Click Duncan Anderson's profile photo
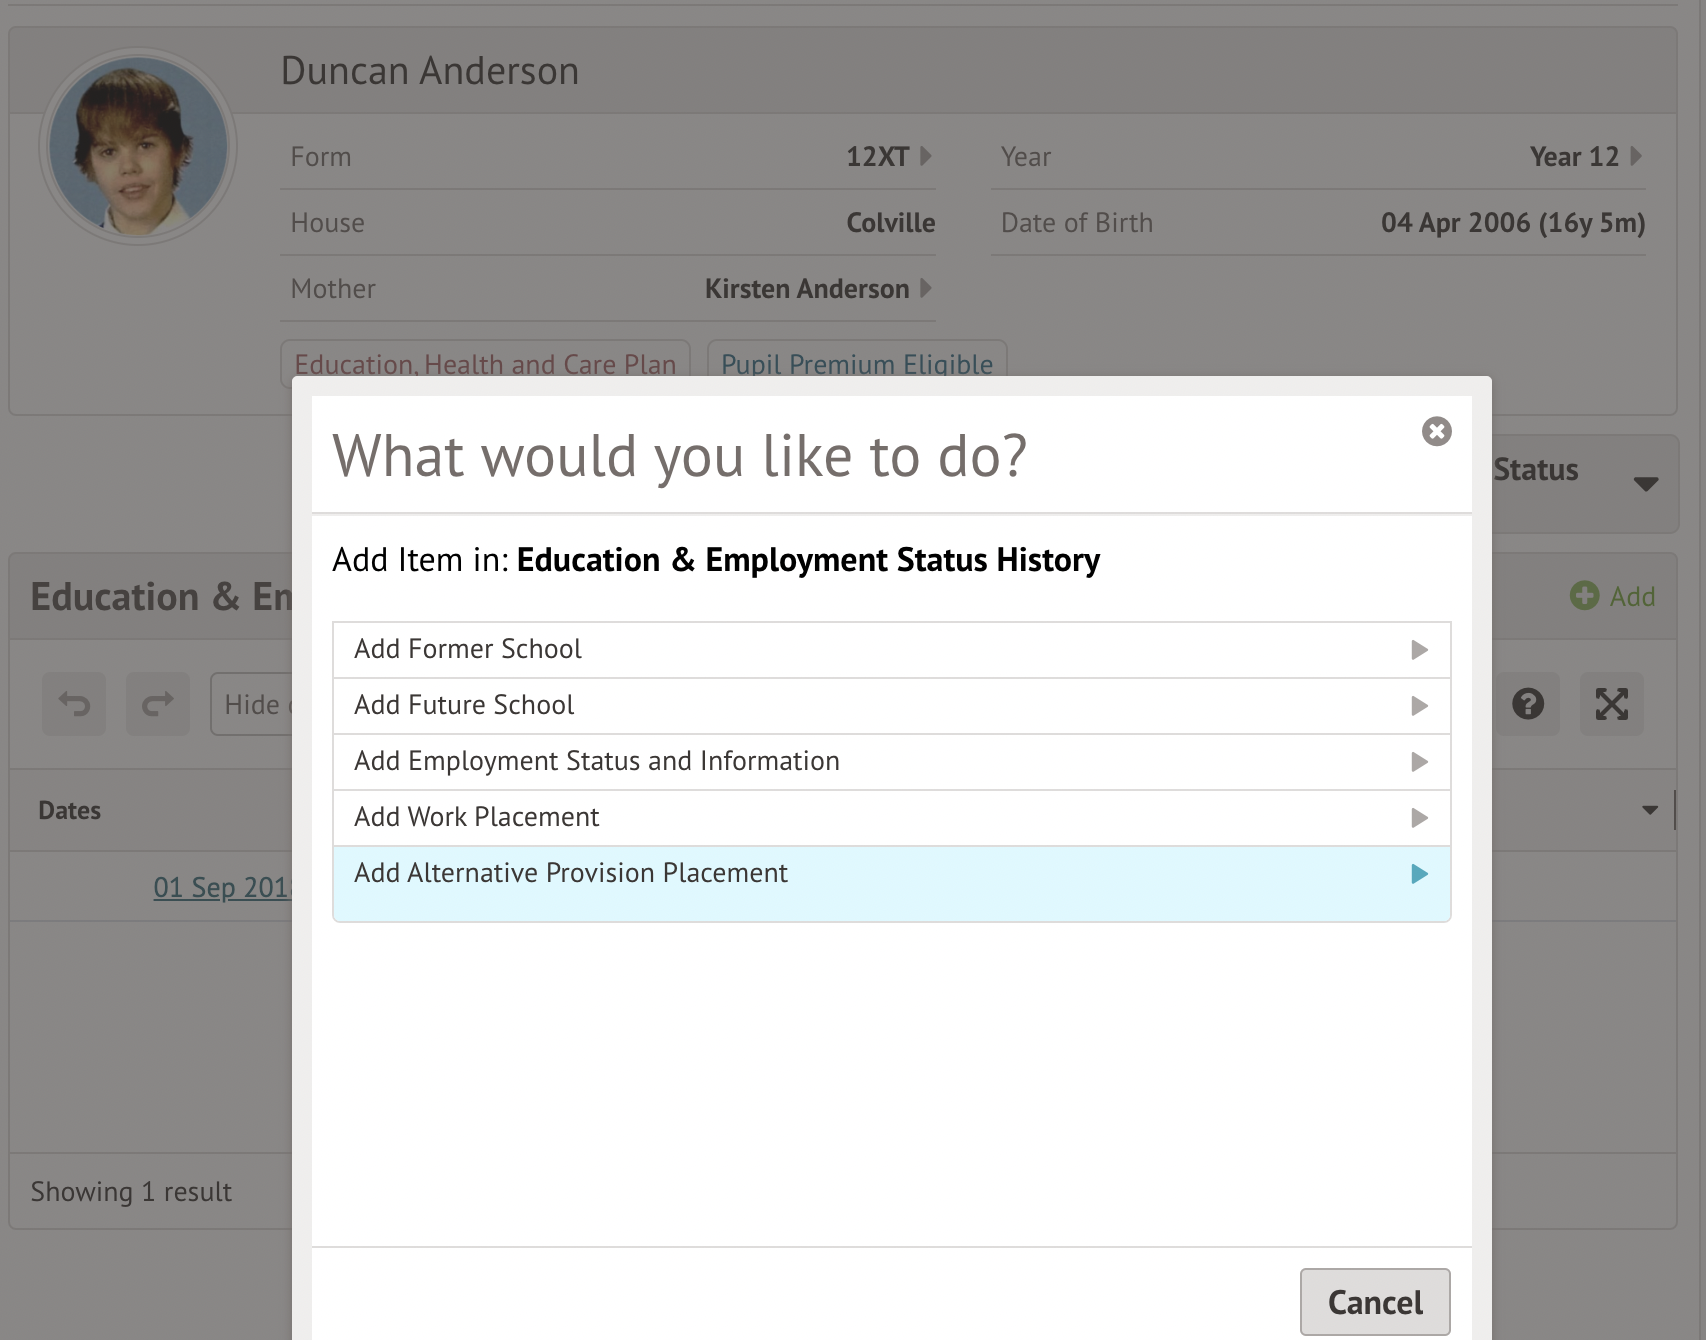 [138, 146]
